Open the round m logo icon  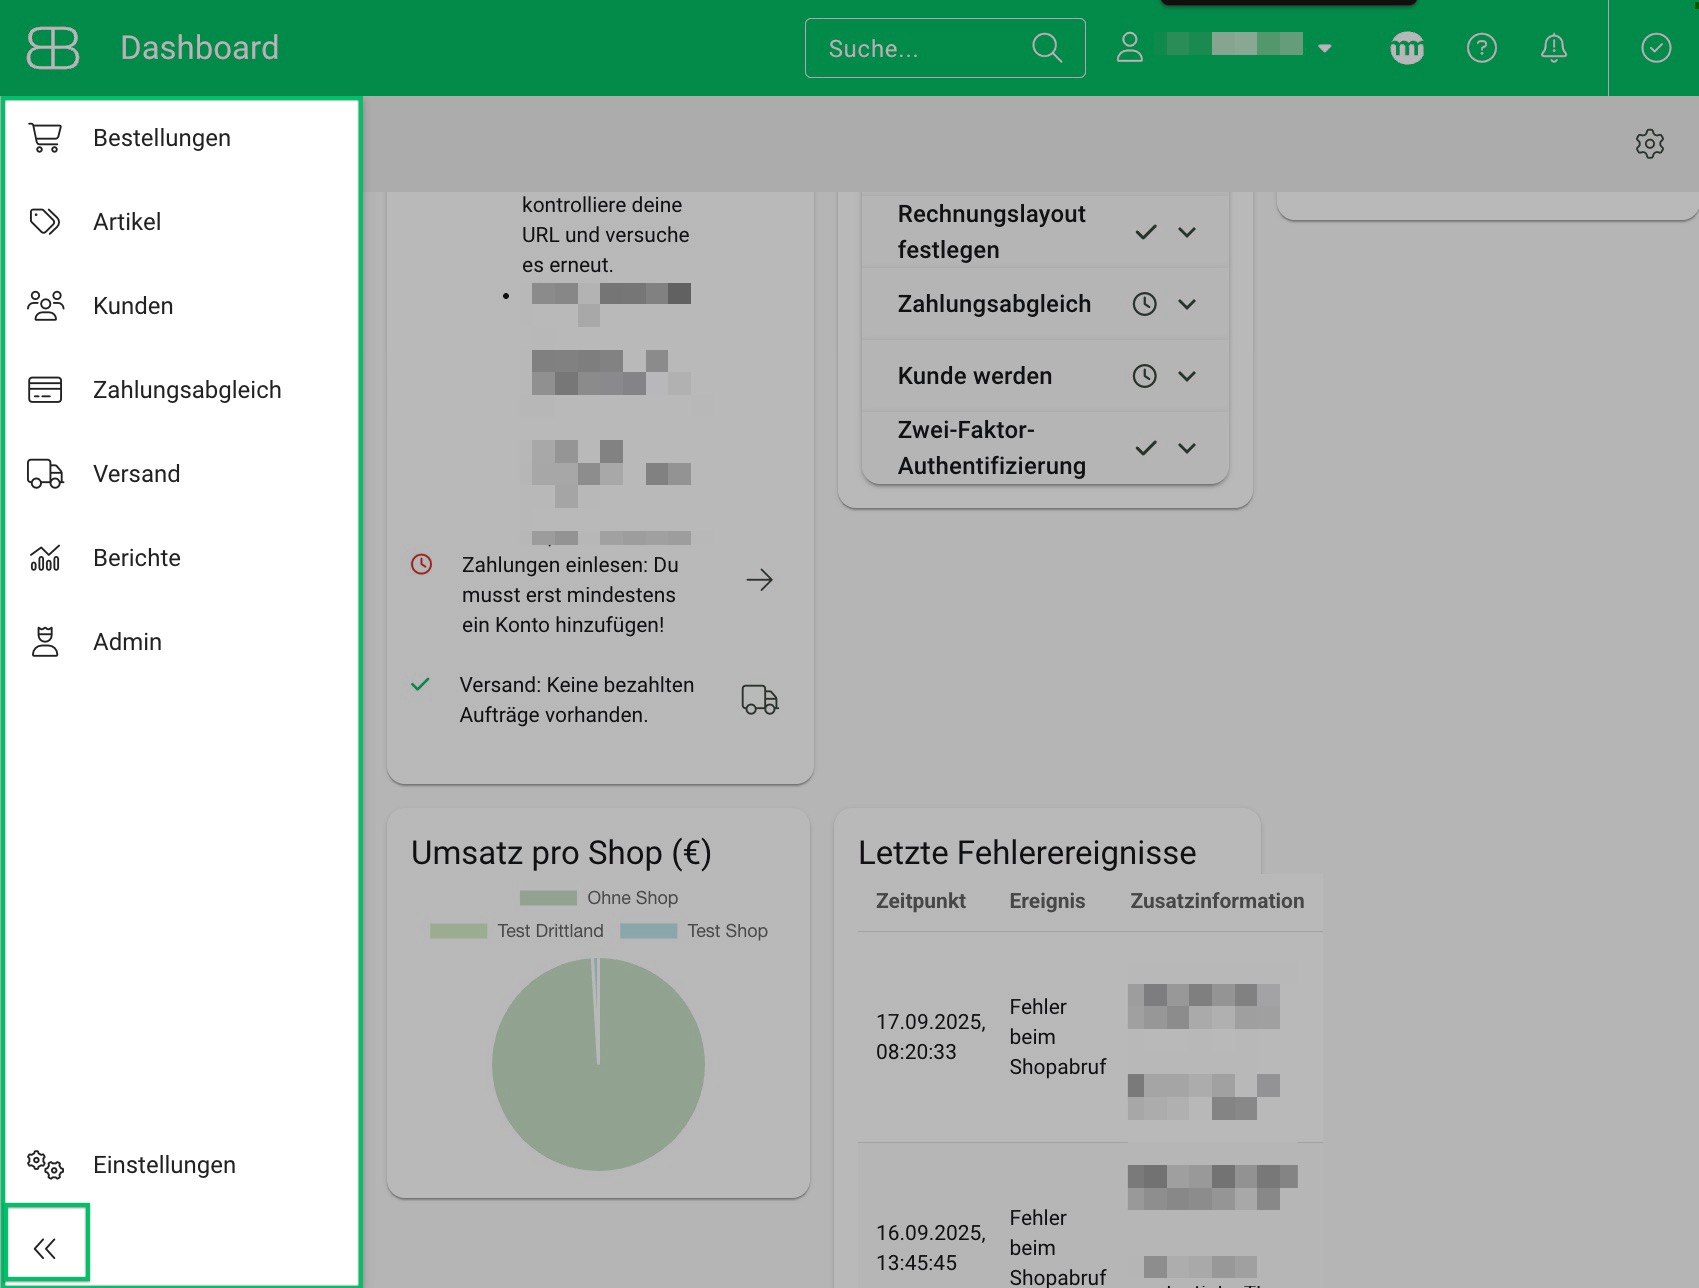pyautogui.click(x=1407, y=48)
